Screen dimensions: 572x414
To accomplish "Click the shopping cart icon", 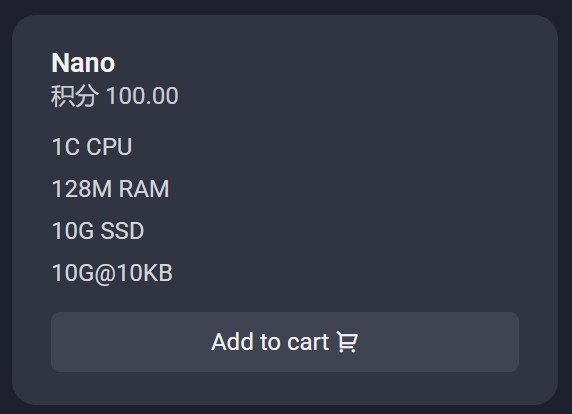I will coord(347,342).
